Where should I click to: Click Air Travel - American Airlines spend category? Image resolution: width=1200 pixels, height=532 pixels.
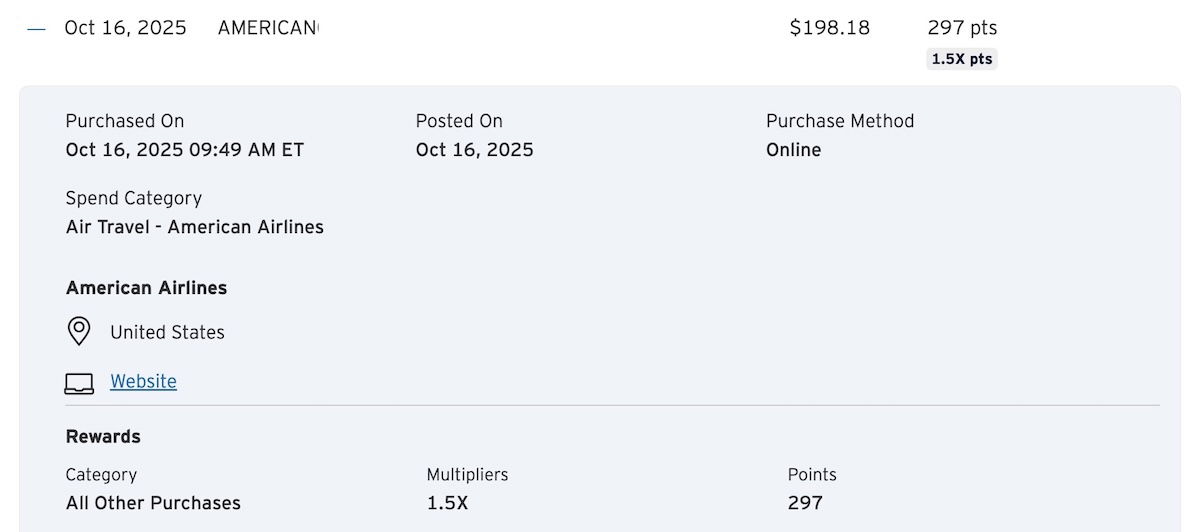pyautogui.click(x=194, y=227)
